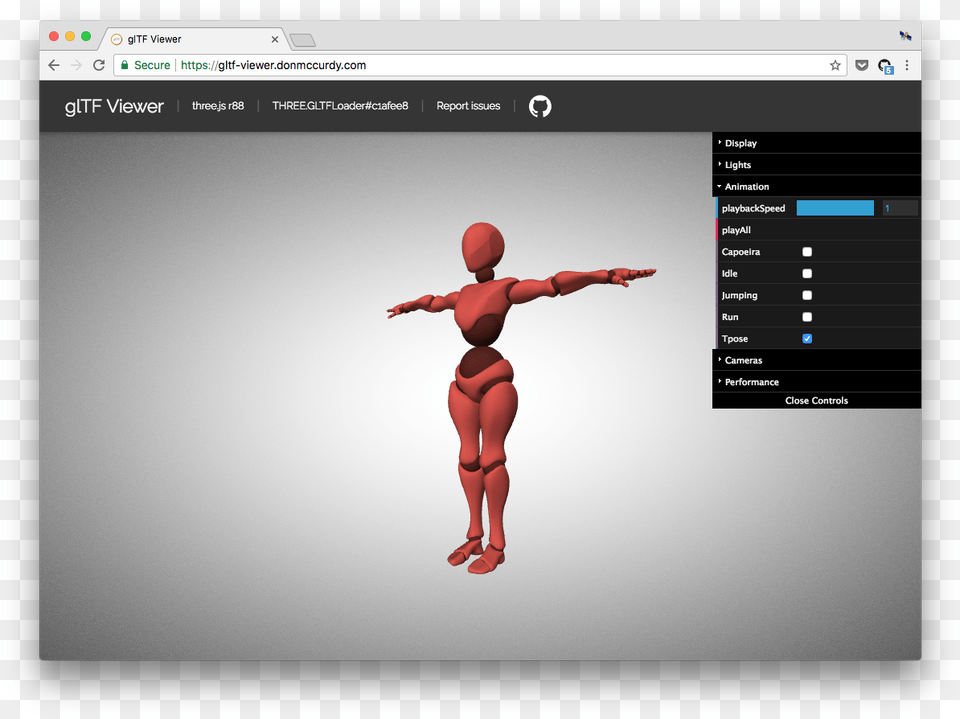Expand the Display folder
The image size is (960, 719).
point(741,143)
